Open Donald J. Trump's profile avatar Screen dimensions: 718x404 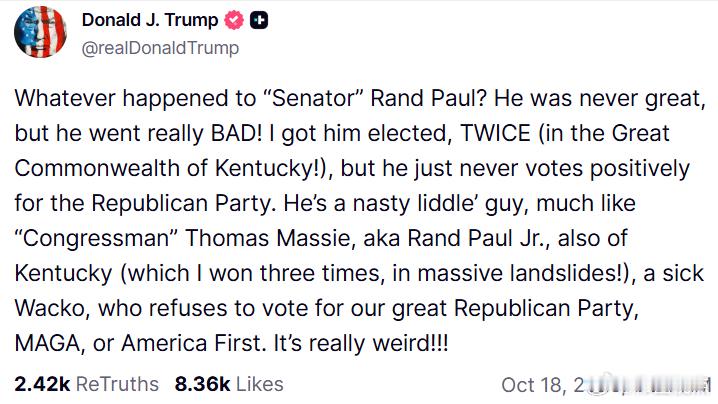click(40, 32)
